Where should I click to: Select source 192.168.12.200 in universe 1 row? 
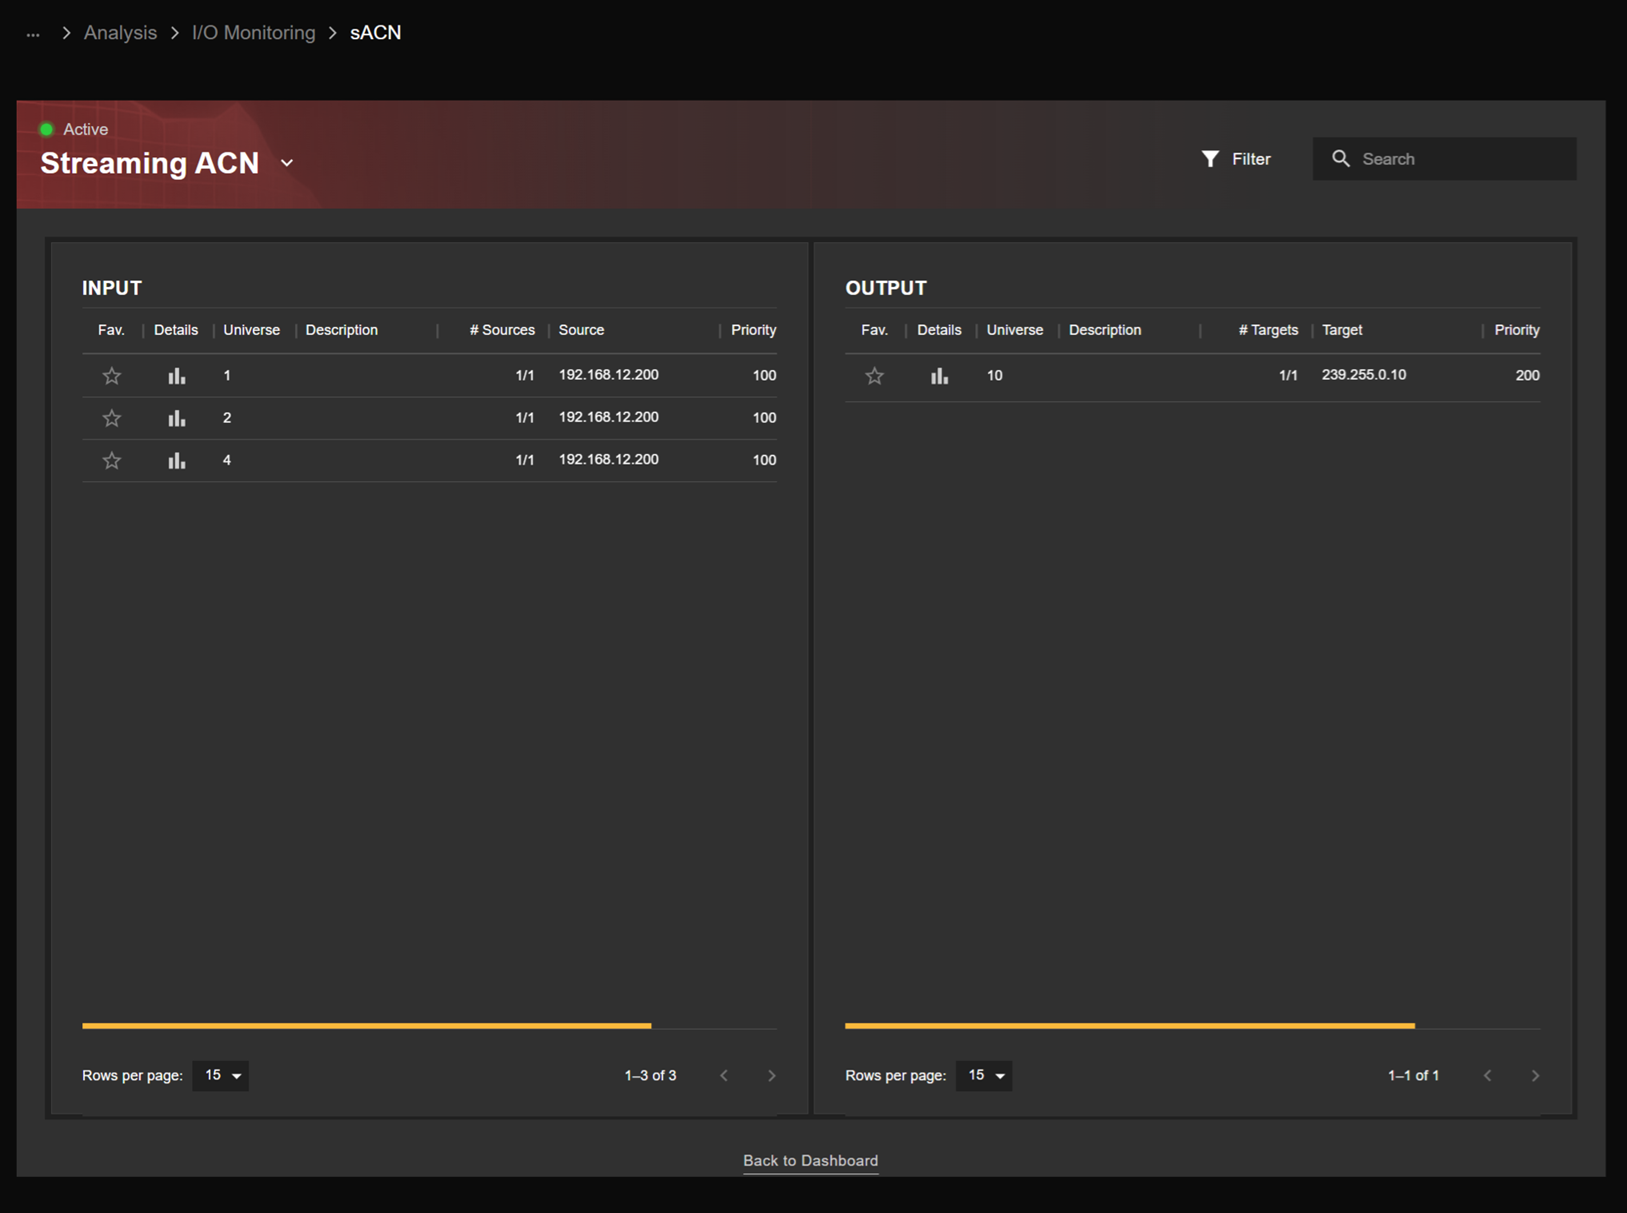pos(608,375)
